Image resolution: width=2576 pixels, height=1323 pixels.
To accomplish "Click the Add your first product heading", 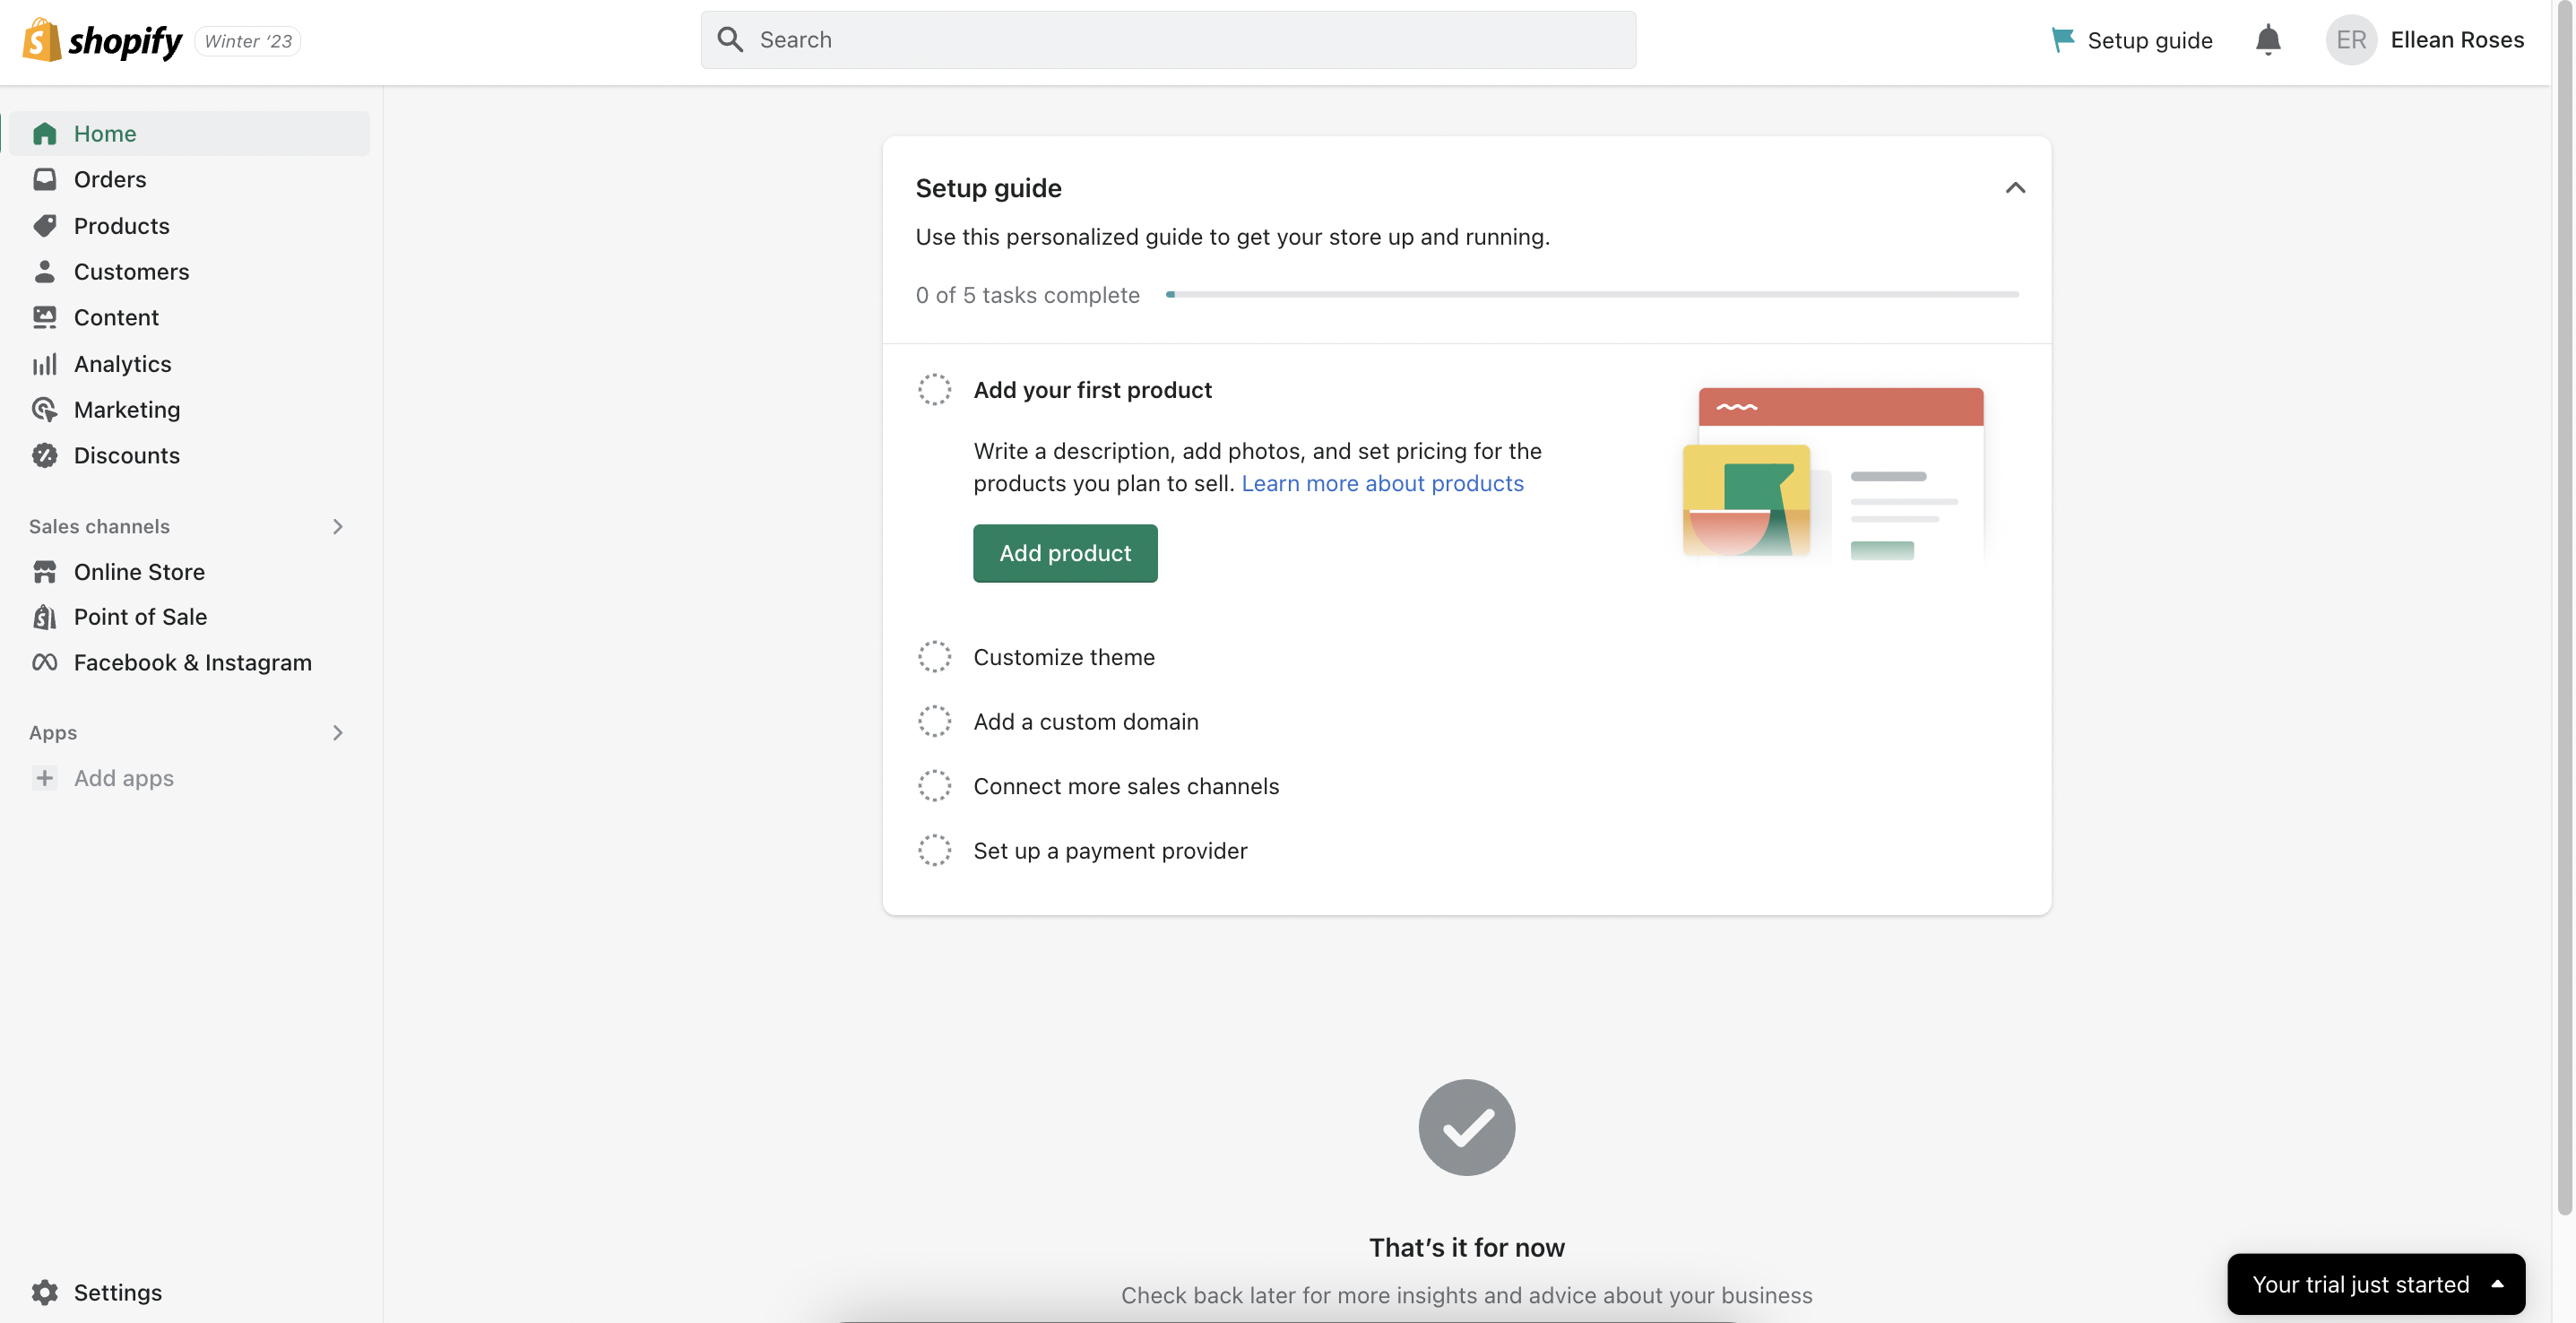I will pyautogui.click(x=1092, y=389).
